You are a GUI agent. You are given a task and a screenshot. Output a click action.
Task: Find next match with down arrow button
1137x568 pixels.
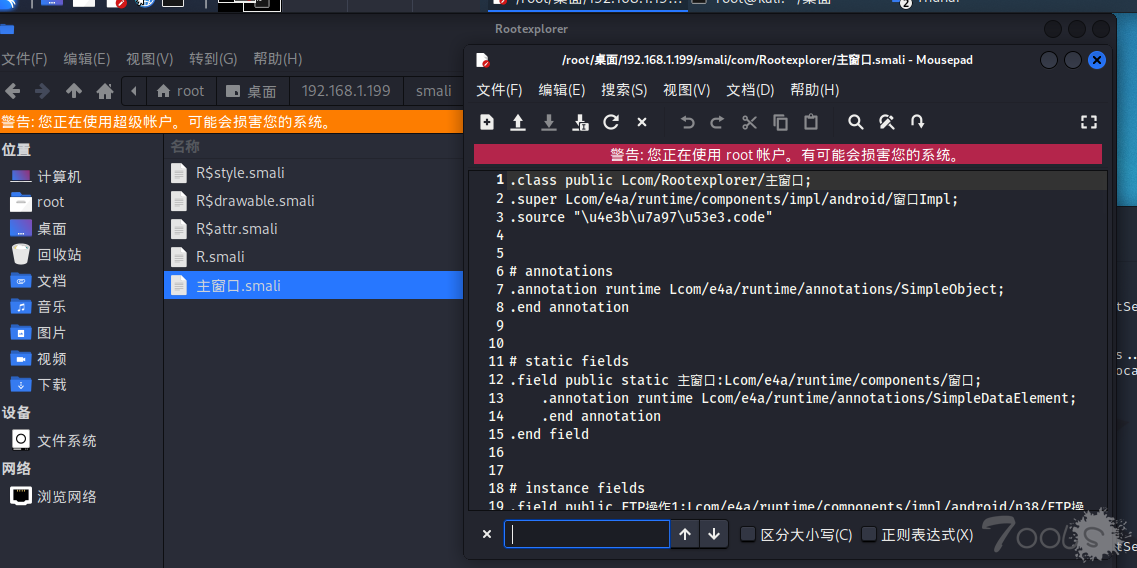pos(714,534)
